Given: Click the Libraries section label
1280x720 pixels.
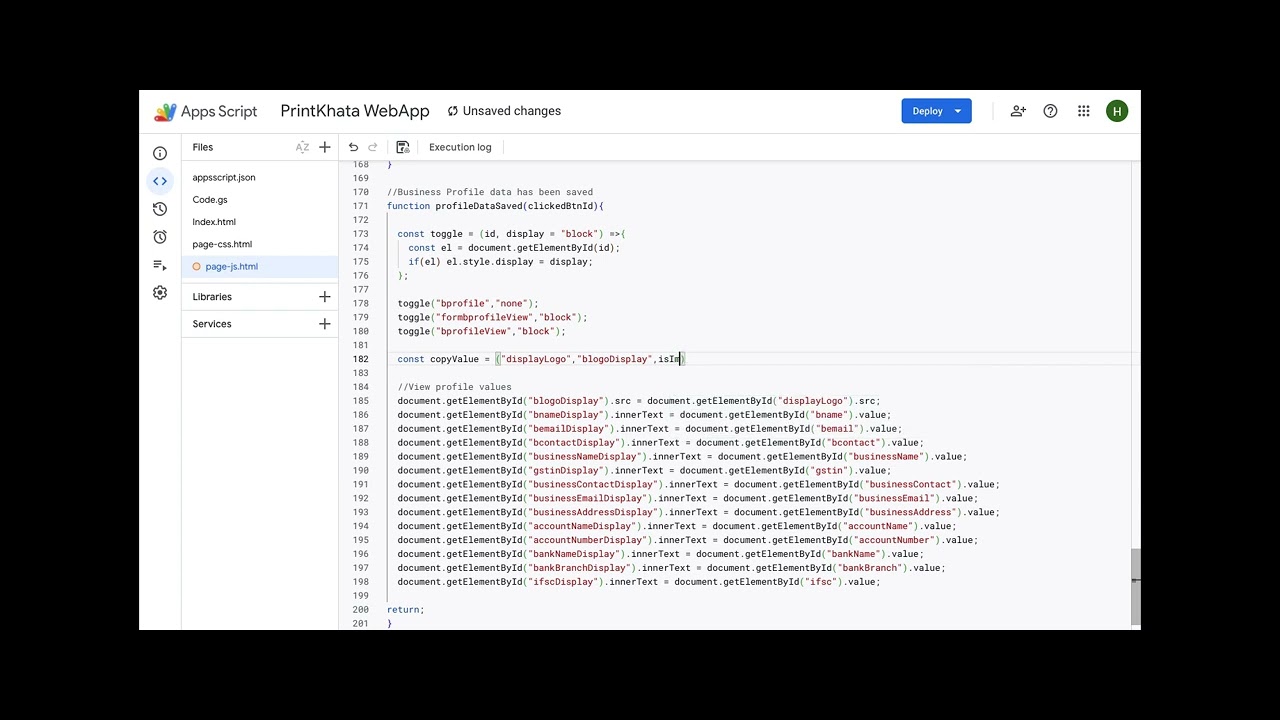Looking at the screenshot, I should tap(212, 297).
